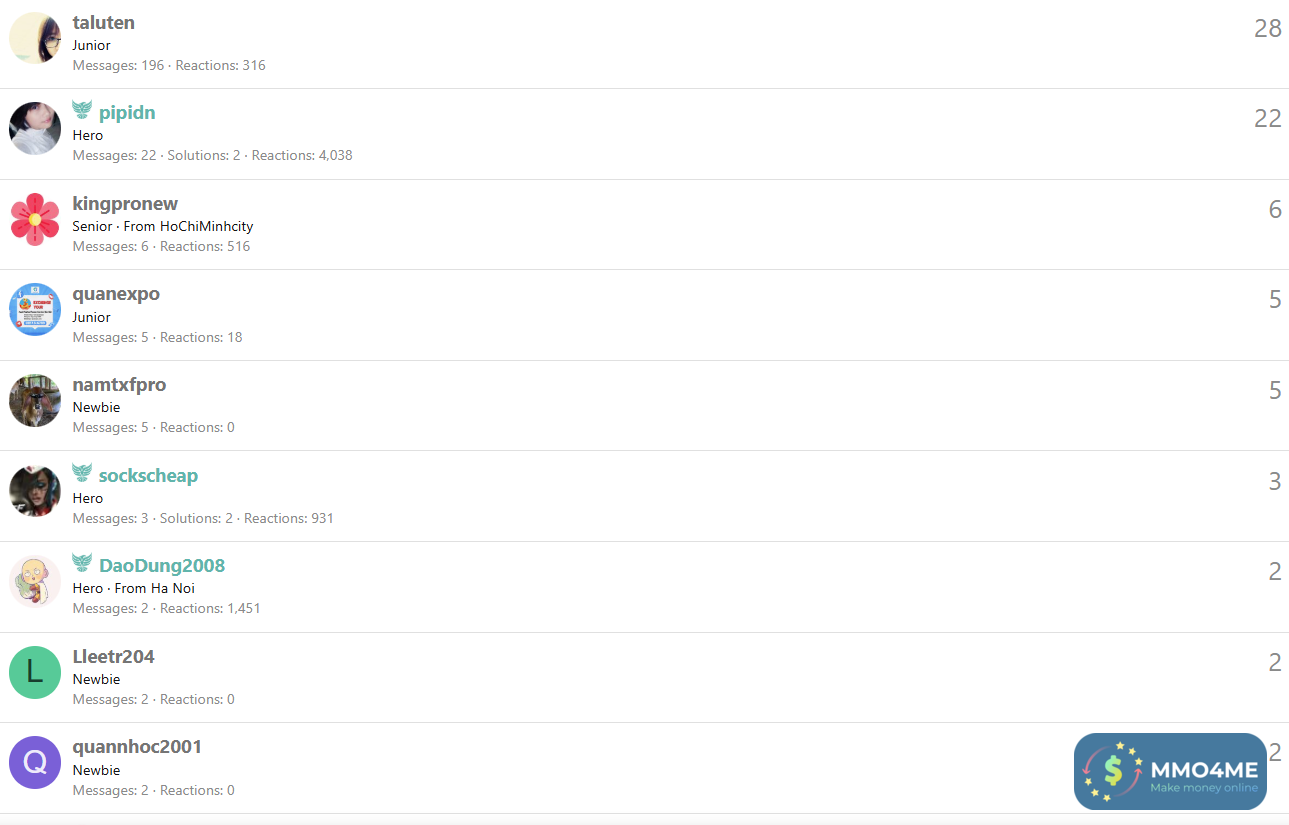
Task: Open namtxfpro's avatar picture
Action: [35, 400]
